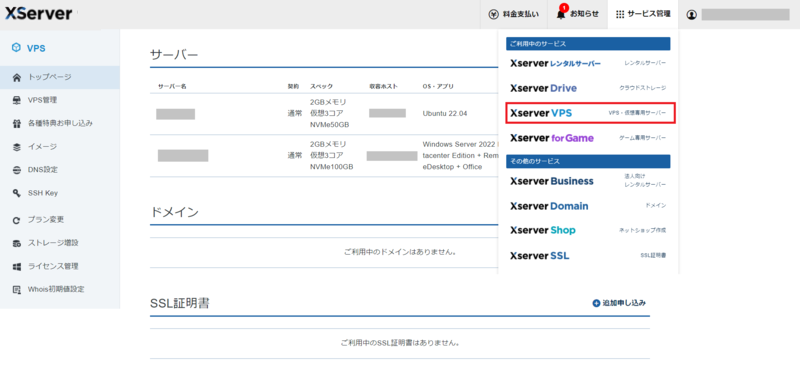Open ストレージ増設 in the sidebar
This screenshot has width=800, height=380.
click(x=60, y=243)
